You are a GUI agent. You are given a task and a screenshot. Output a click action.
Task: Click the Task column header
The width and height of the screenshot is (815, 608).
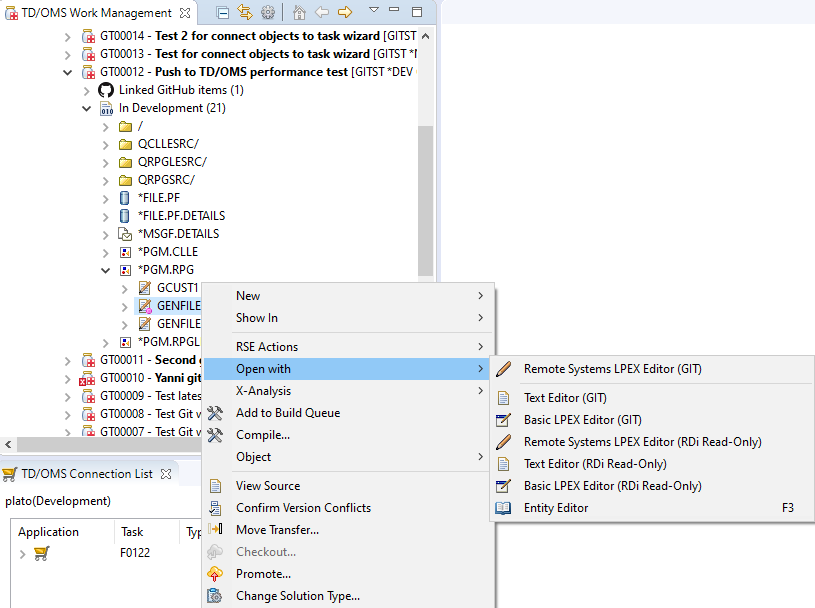coord(132,532)
